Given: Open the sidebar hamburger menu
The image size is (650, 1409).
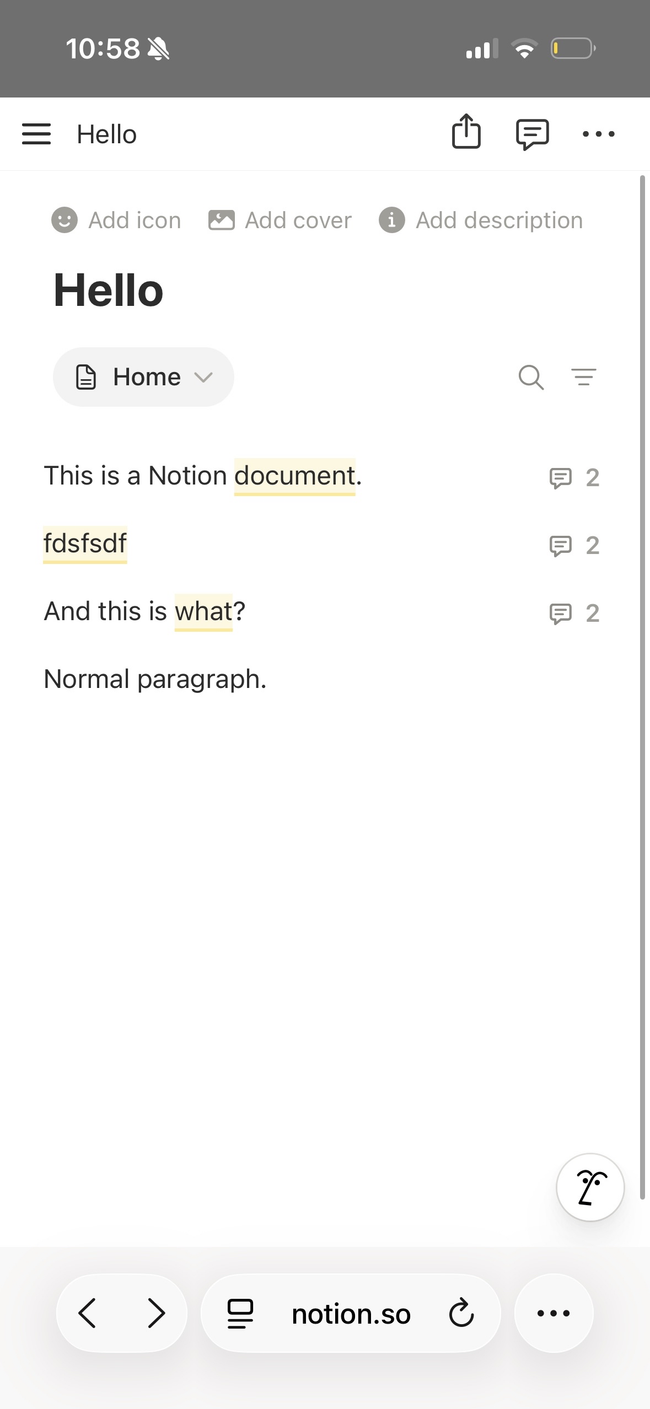Looking at the screenshot, I should click(x=36, y=134).
